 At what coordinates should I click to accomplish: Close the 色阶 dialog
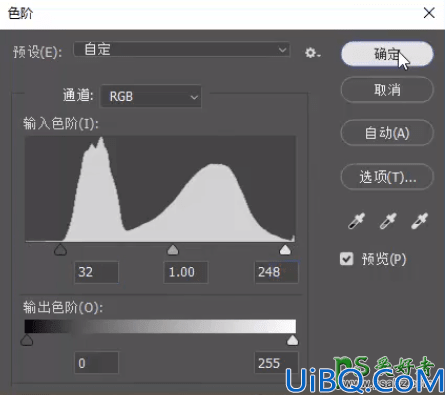(429, 13)
